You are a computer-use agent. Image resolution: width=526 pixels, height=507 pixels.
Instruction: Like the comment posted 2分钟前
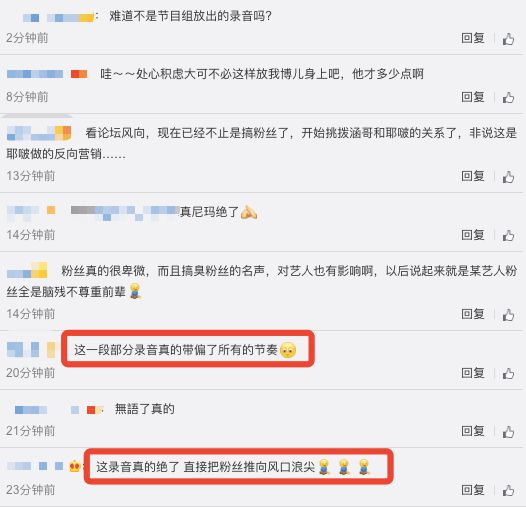508,39
